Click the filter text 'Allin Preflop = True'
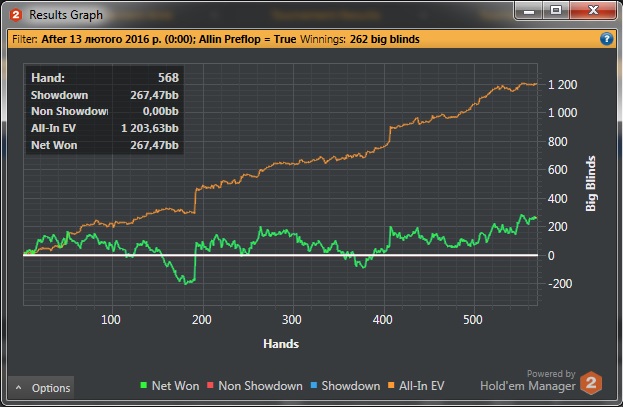The image size is (623, 408). [x=247, y=39]
